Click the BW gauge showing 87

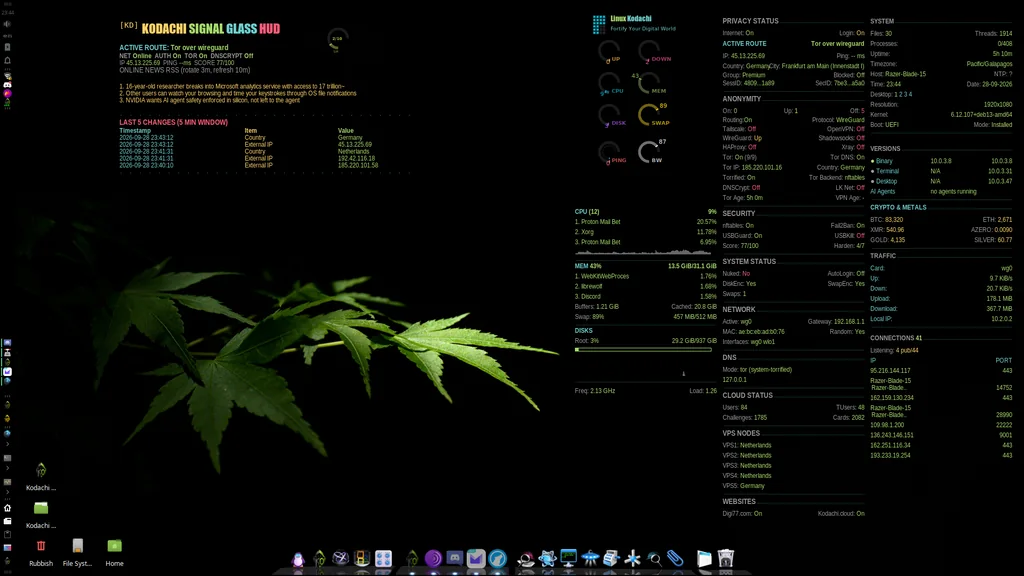click(x=650, y=152)
